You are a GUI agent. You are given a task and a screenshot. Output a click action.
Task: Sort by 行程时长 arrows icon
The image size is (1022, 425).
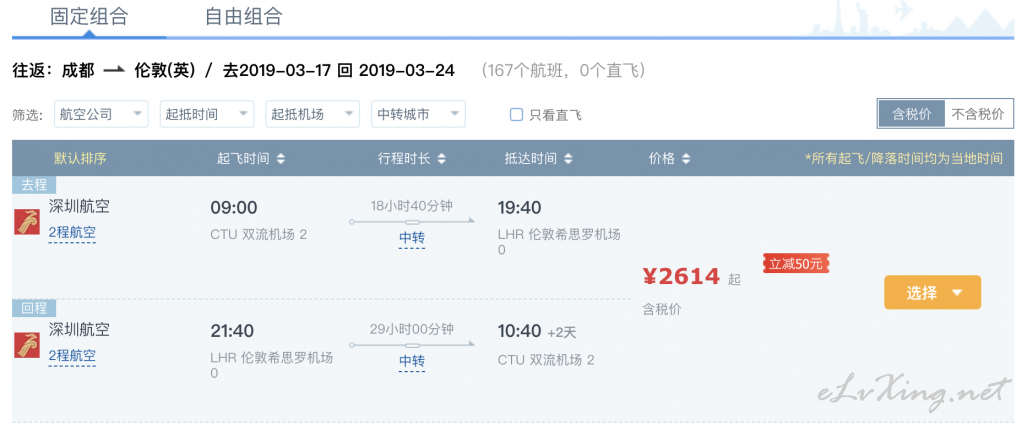(x=441, y=158)
